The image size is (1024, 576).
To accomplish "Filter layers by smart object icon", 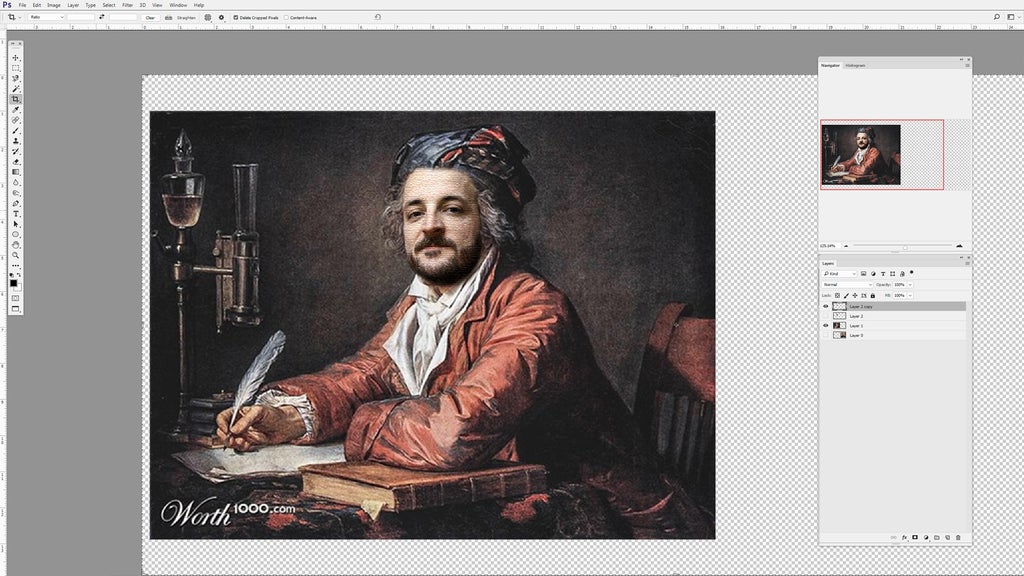I will click(x=902, y=274).
